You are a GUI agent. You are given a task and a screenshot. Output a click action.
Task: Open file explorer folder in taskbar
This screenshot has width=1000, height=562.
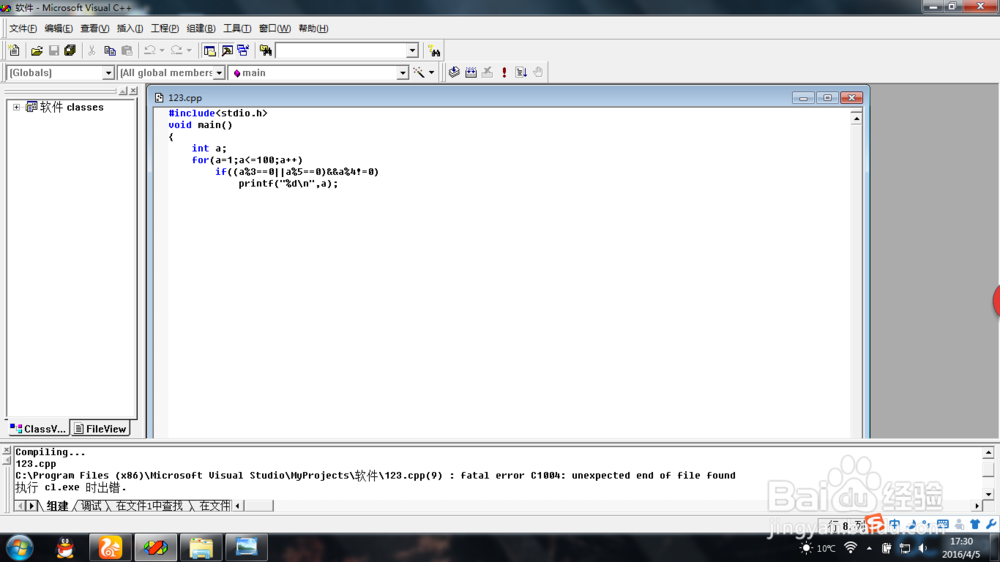click(201, 547)
